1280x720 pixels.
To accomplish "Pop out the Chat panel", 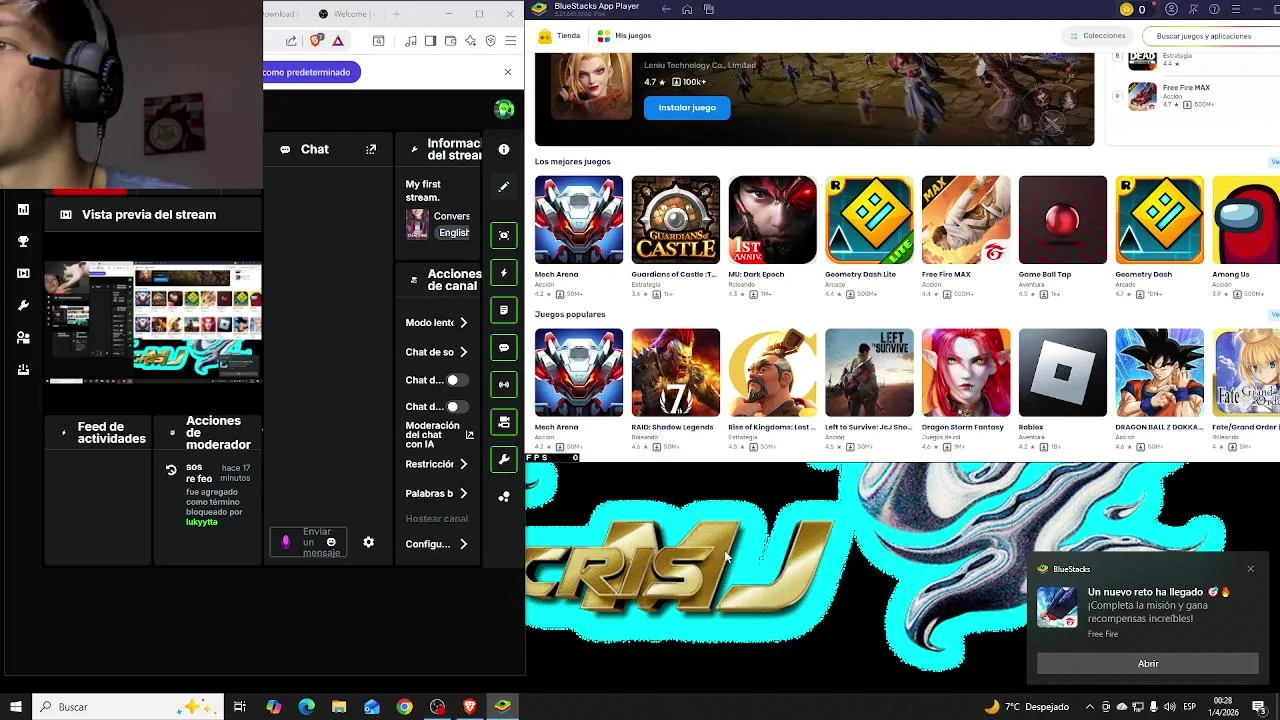I will (371, 149).
